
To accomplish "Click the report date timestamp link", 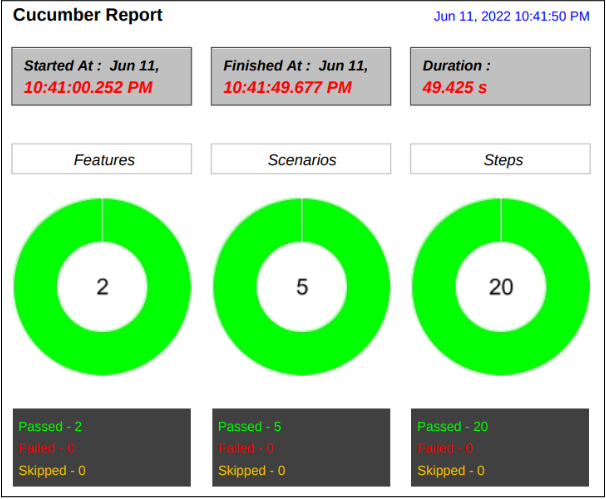I will (x=511, y=16).
